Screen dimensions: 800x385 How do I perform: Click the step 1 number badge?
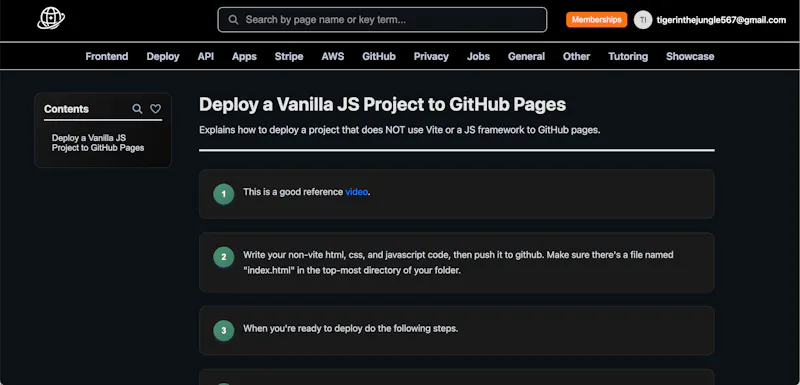(223, 194)
